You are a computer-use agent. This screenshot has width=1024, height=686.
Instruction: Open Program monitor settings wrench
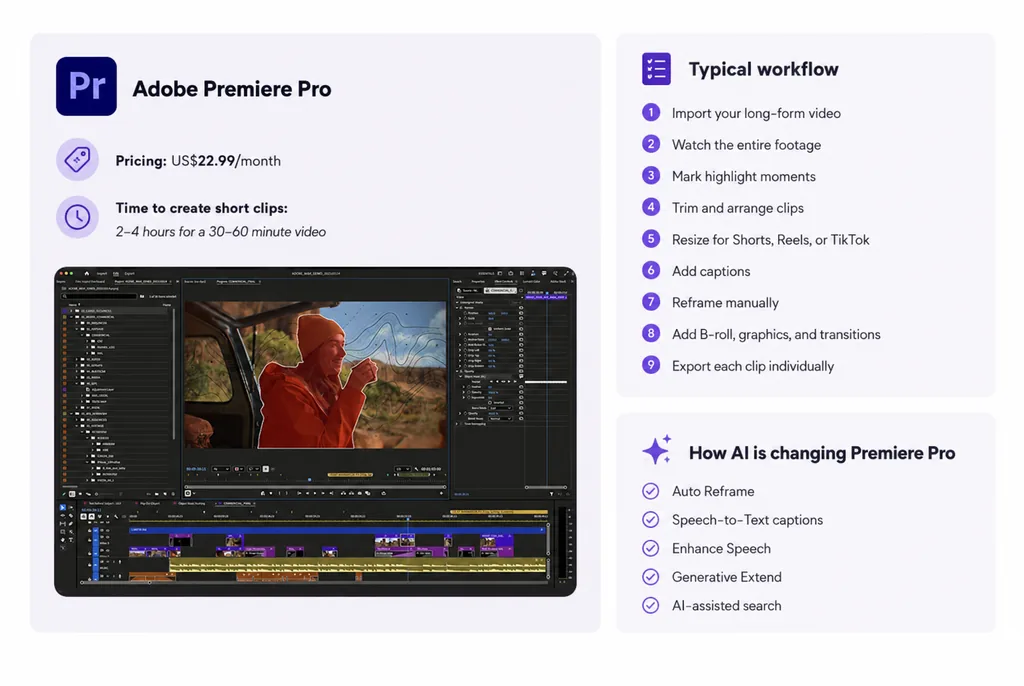tap(416, 469)
